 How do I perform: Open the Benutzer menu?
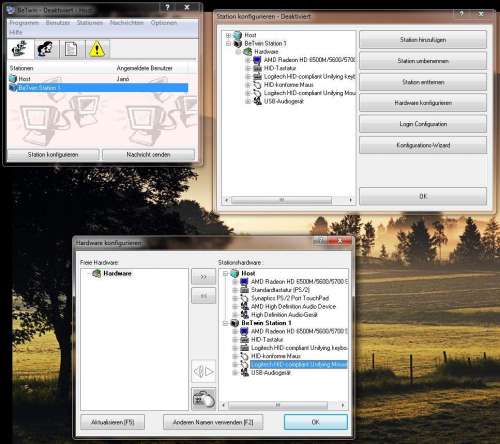[x=58, y=23]
